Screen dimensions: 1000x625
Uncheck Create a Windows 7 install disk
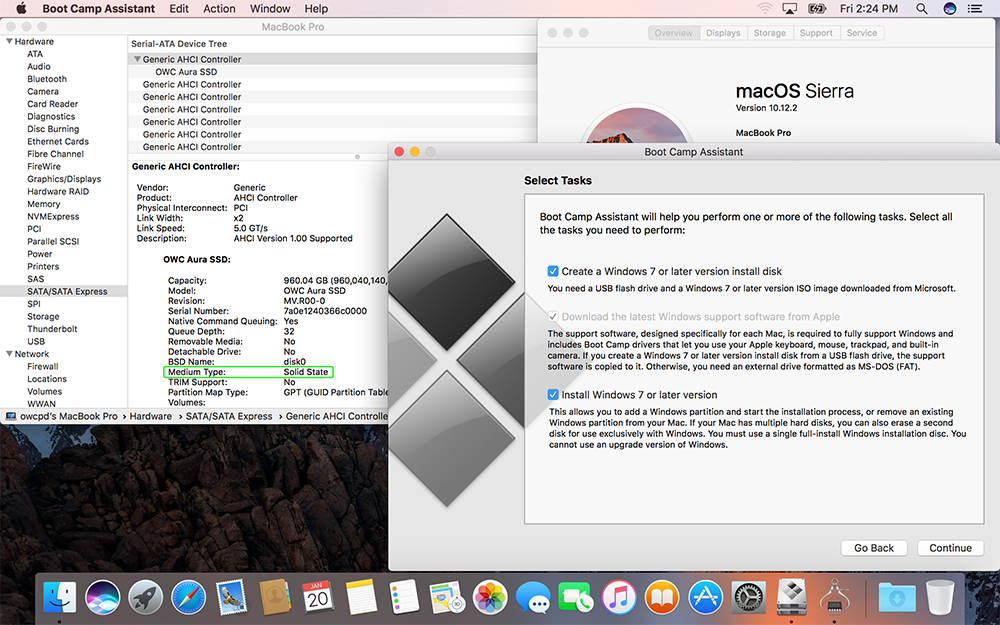tap(553, 271)
